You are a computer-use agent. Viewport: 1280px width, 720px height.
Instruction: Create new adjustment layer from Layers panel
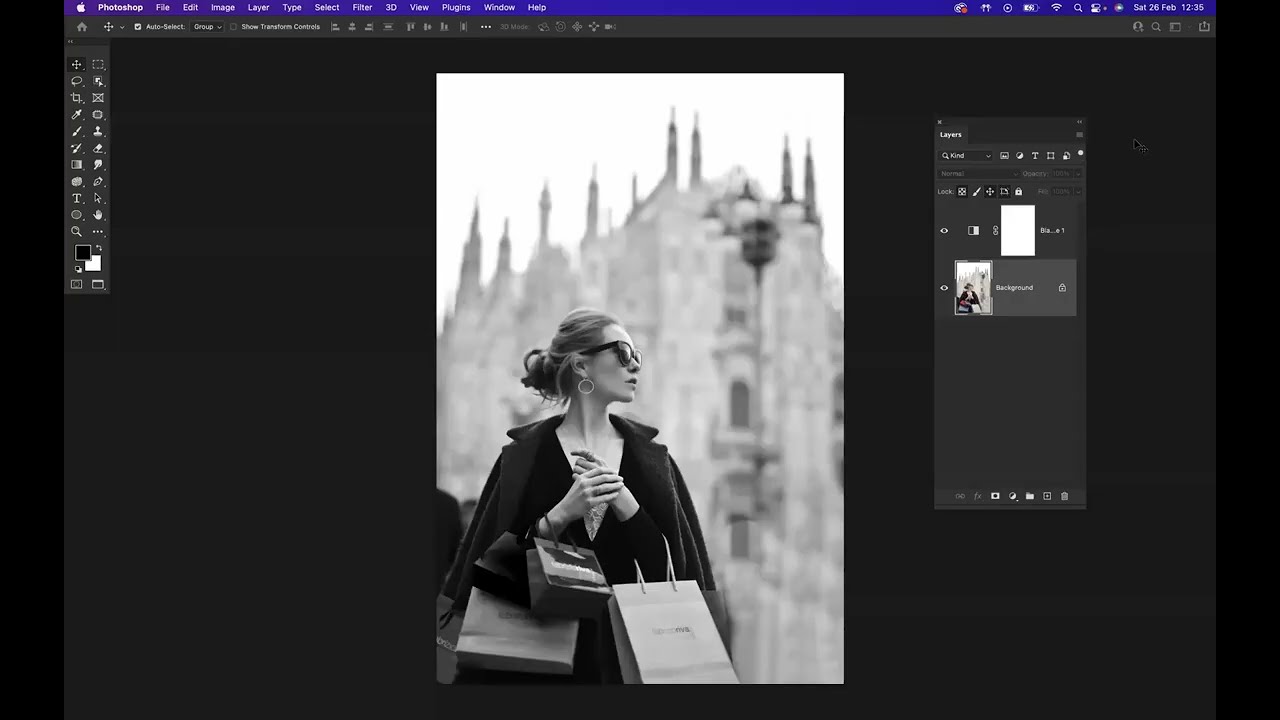click(1012, 496)
